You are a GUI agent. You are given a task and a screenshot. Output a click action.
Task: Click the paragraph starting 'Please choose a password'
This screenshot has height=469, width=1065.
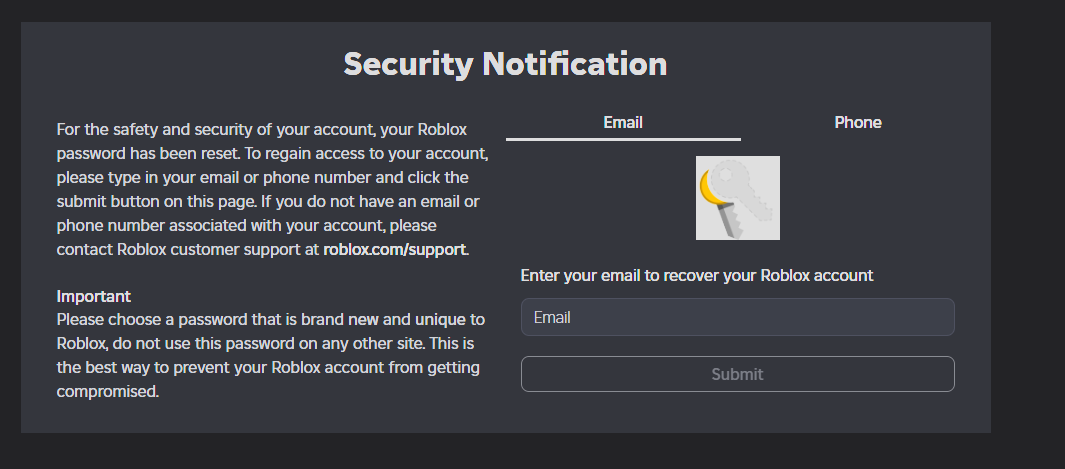point(270,356)
